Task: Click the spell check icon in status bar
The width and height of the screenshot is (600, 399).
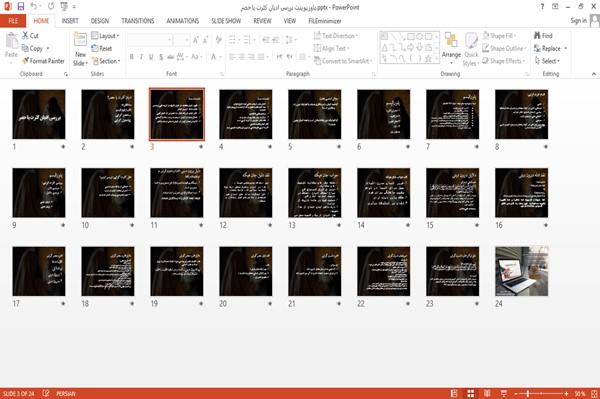Action: (46, 393)
